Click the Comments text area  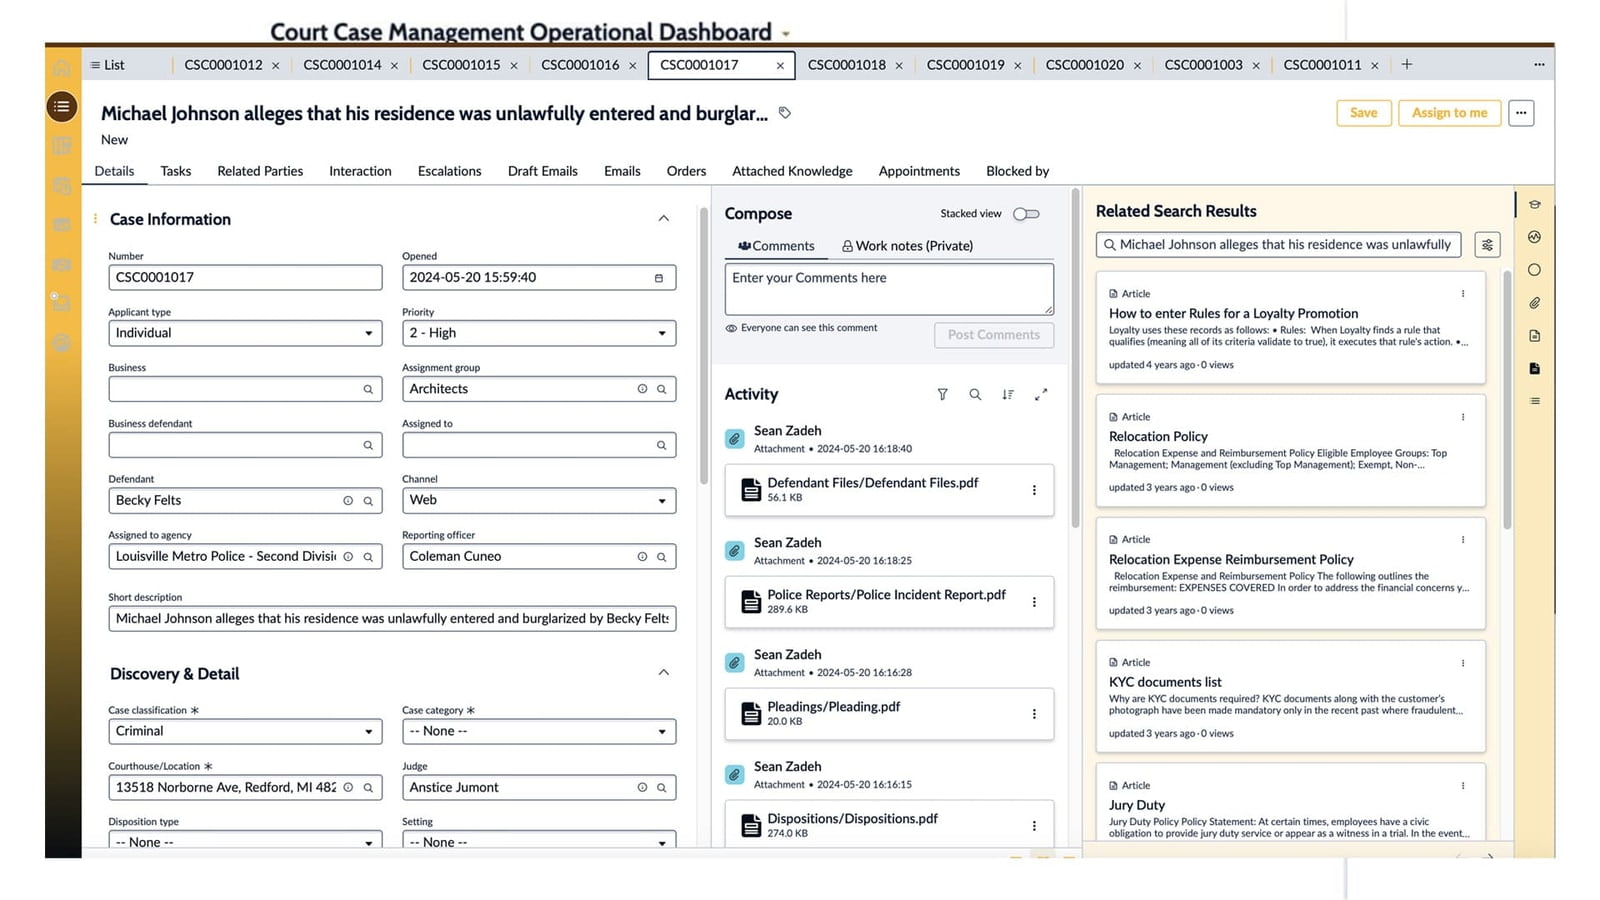tap(889, 289)
